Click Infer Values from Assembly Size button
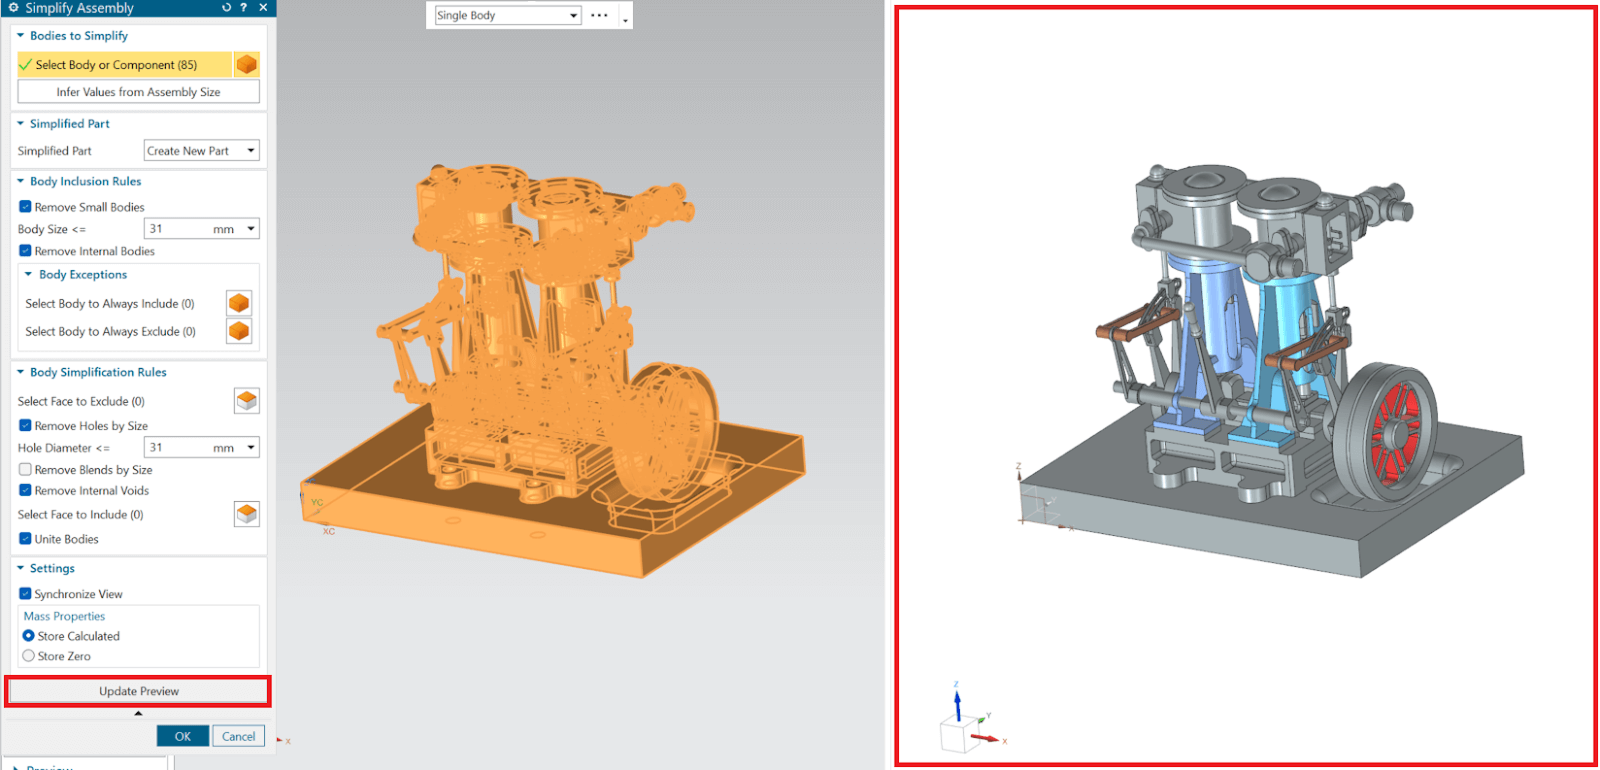Viewport: 1600px width, 770px height. 139,92
